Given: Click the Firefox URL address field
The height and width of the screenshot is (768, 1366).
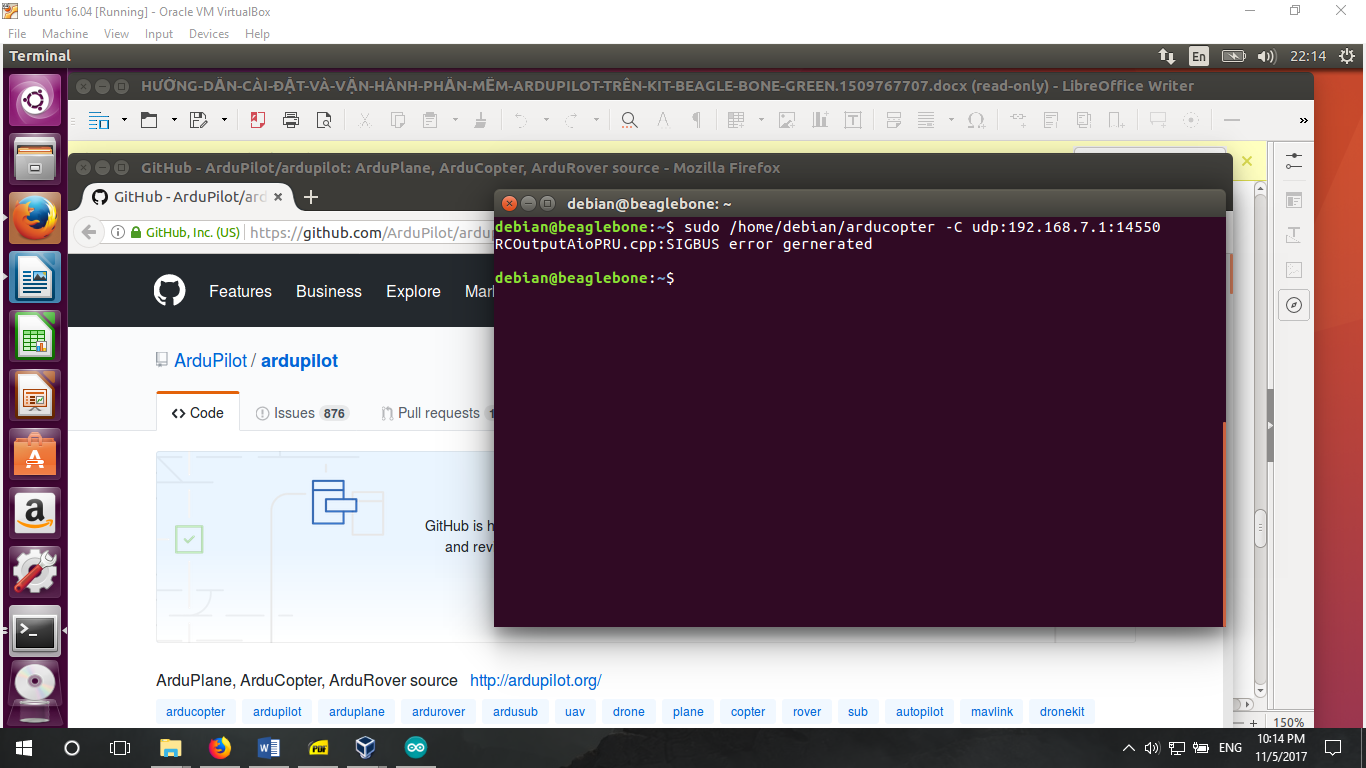Looking at the screenshot, I should coord(370,233).
